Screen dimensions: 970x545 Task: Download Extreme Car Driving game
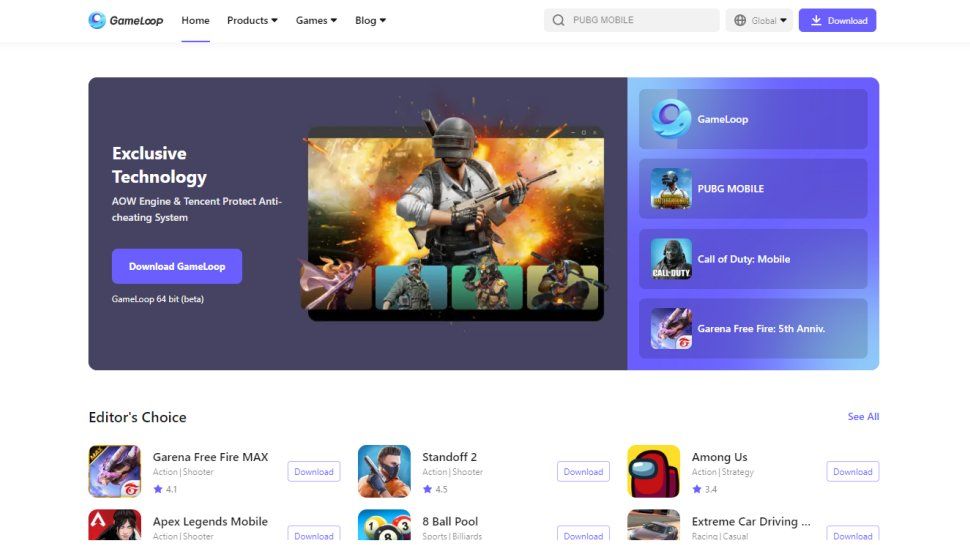(x=852, y=534)
